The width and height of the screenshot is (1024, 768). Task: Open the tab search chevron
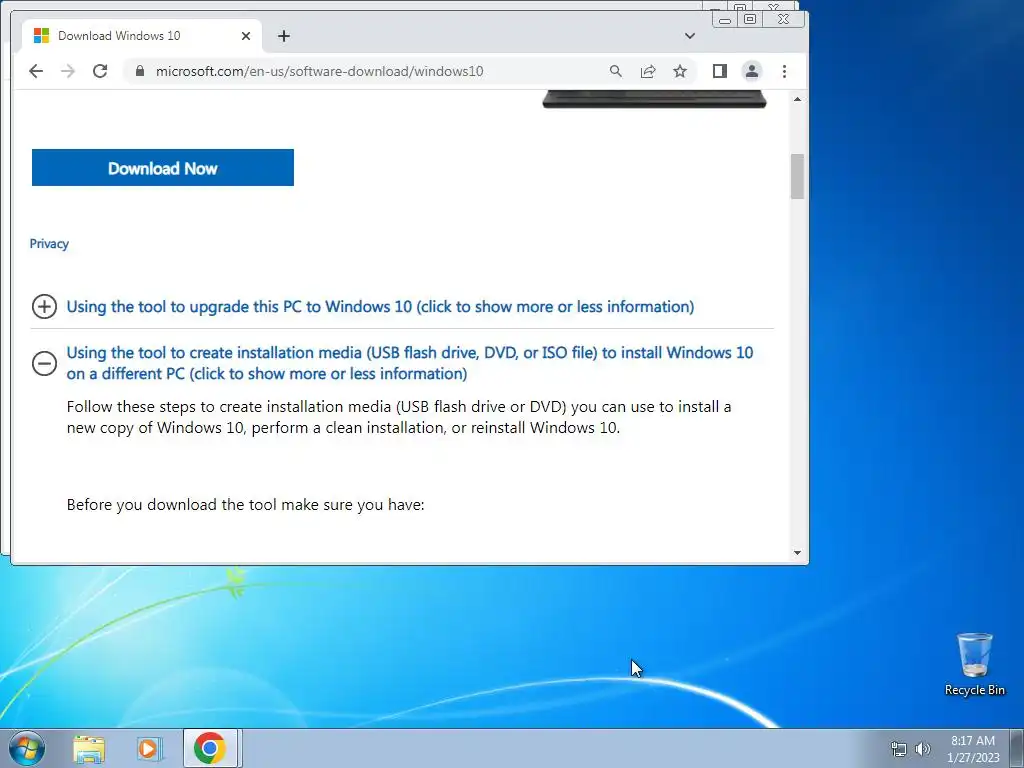point(690,36)
